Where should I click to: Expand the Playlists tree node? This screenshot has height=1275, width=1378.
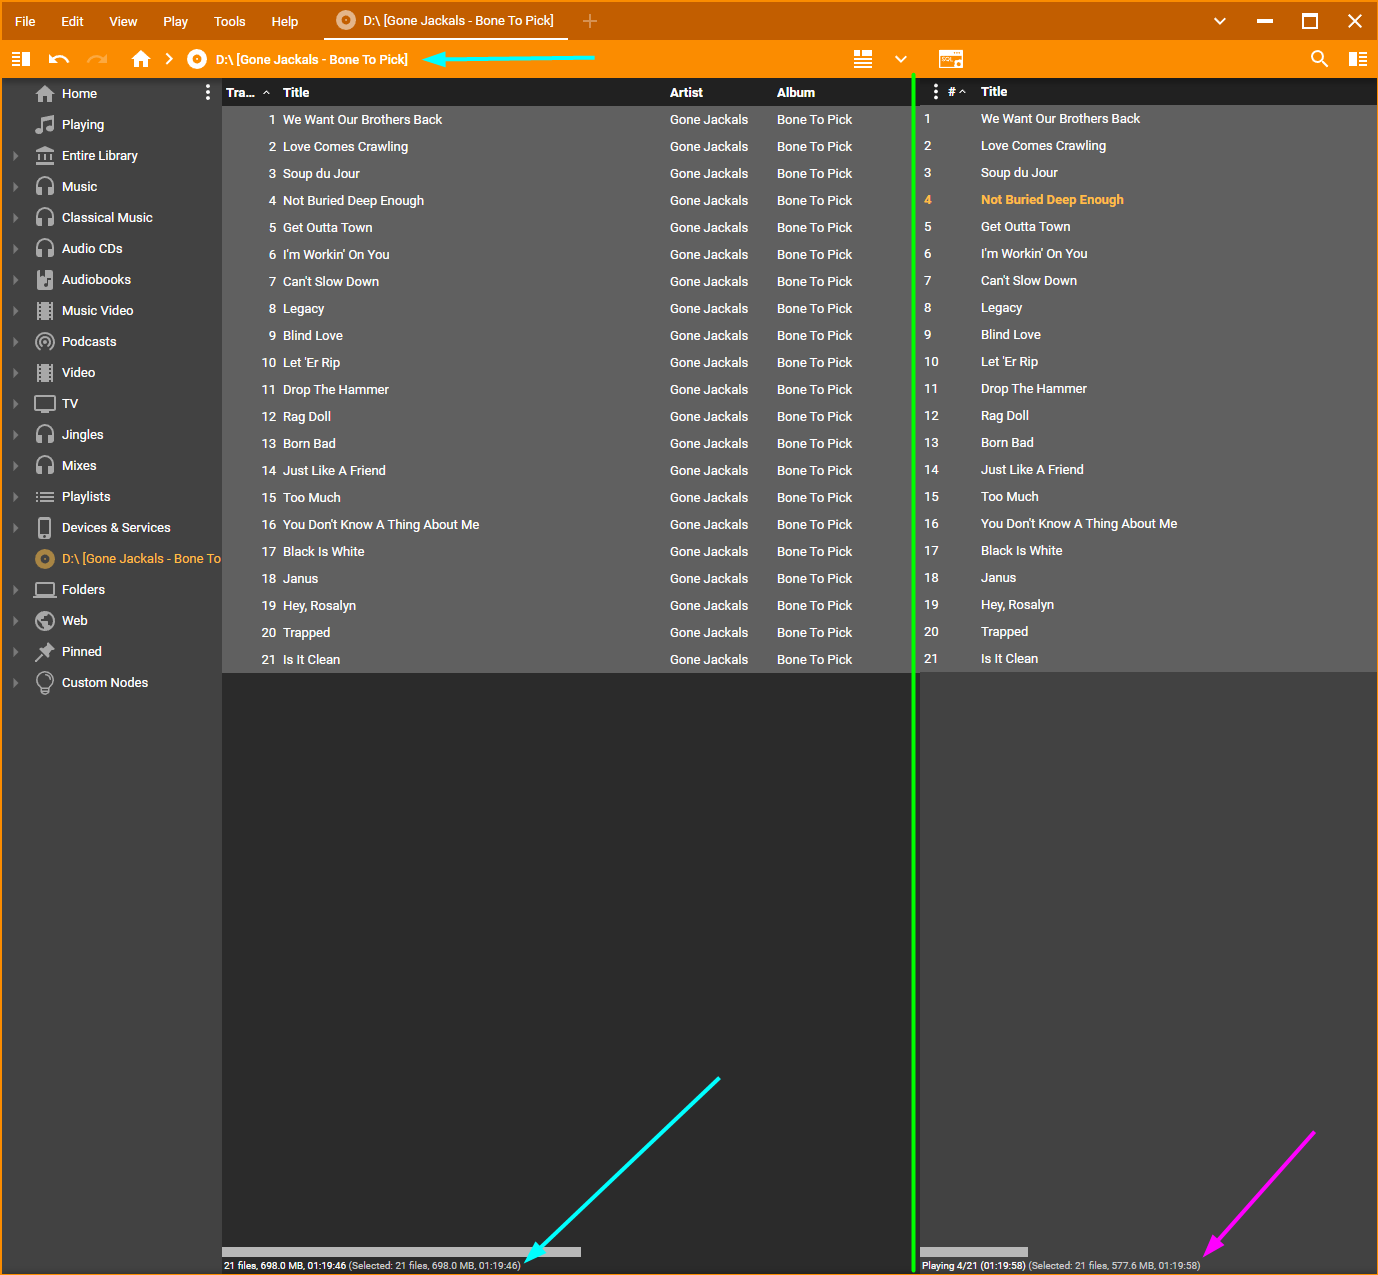[x=15, y=497]
